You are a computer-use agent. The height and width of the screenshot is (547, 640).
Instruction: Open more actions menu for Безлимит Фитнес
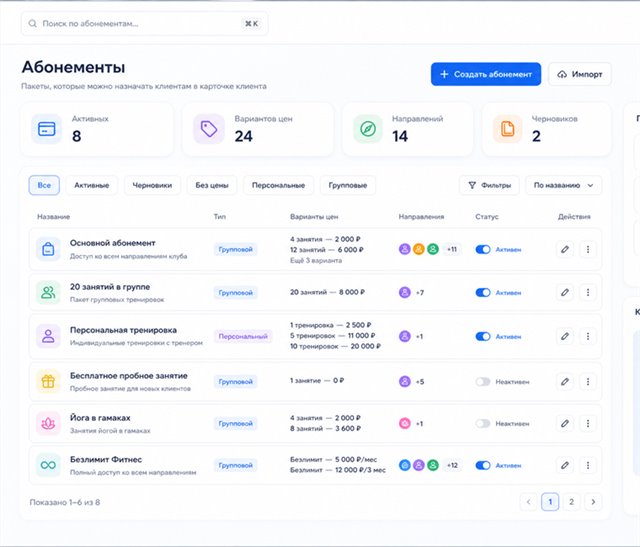pos(588,465)
